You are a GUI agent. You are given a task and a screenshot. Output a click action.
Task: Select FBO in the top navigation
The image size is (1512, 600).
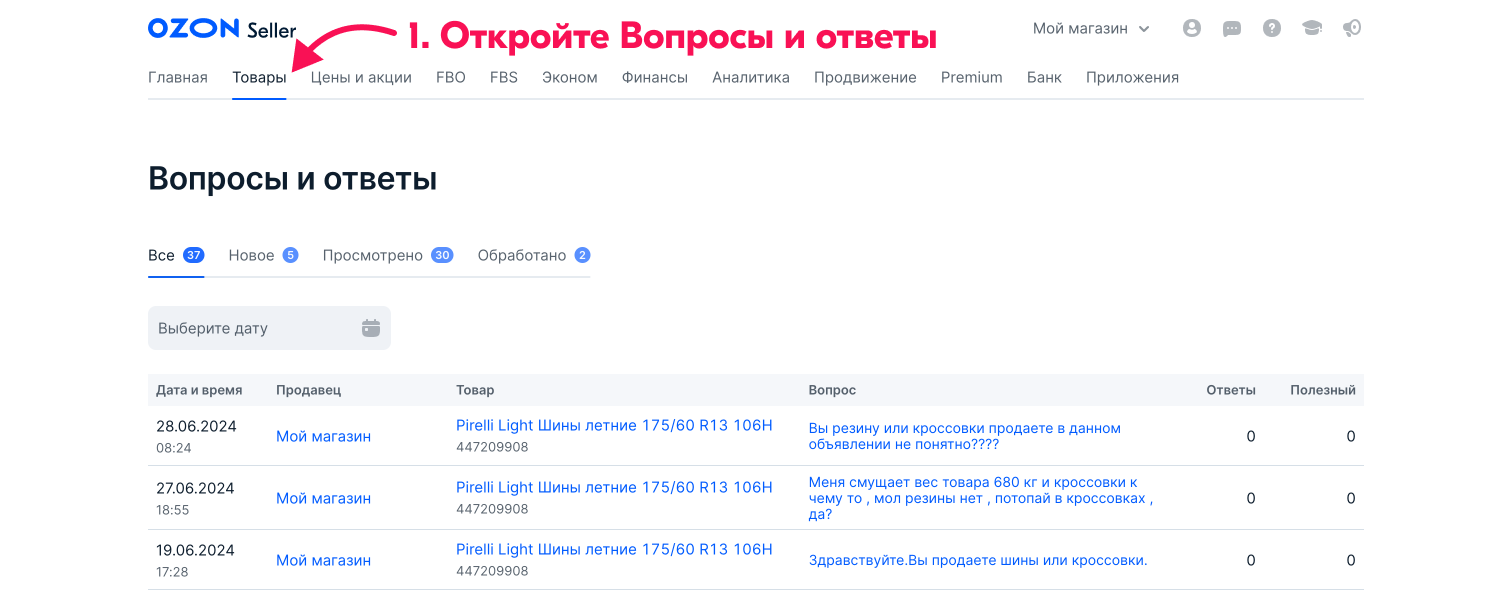[x=451, y=77]
